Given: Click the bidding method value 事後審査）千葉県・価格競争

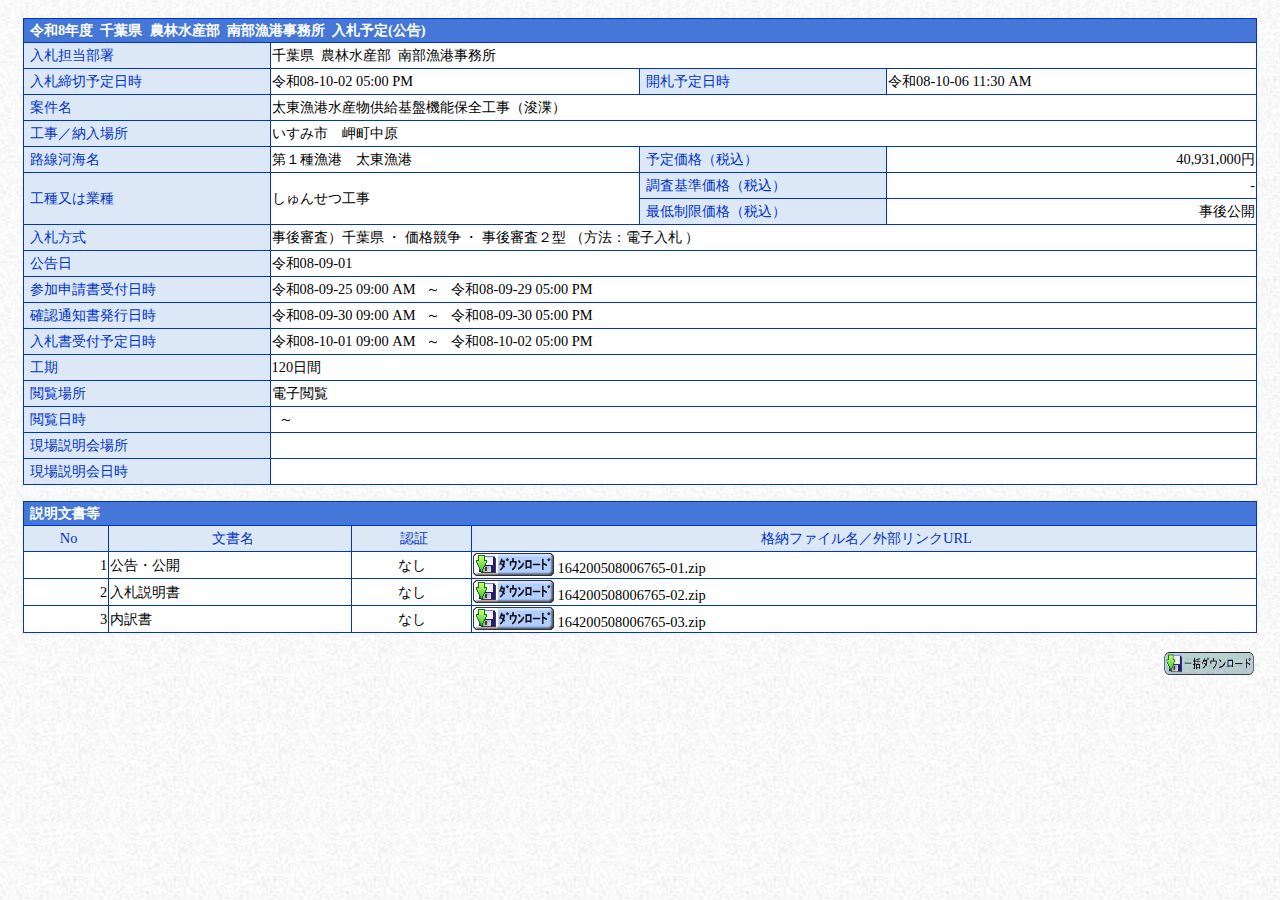Looking at the screenshot, I should pos(483,237).
